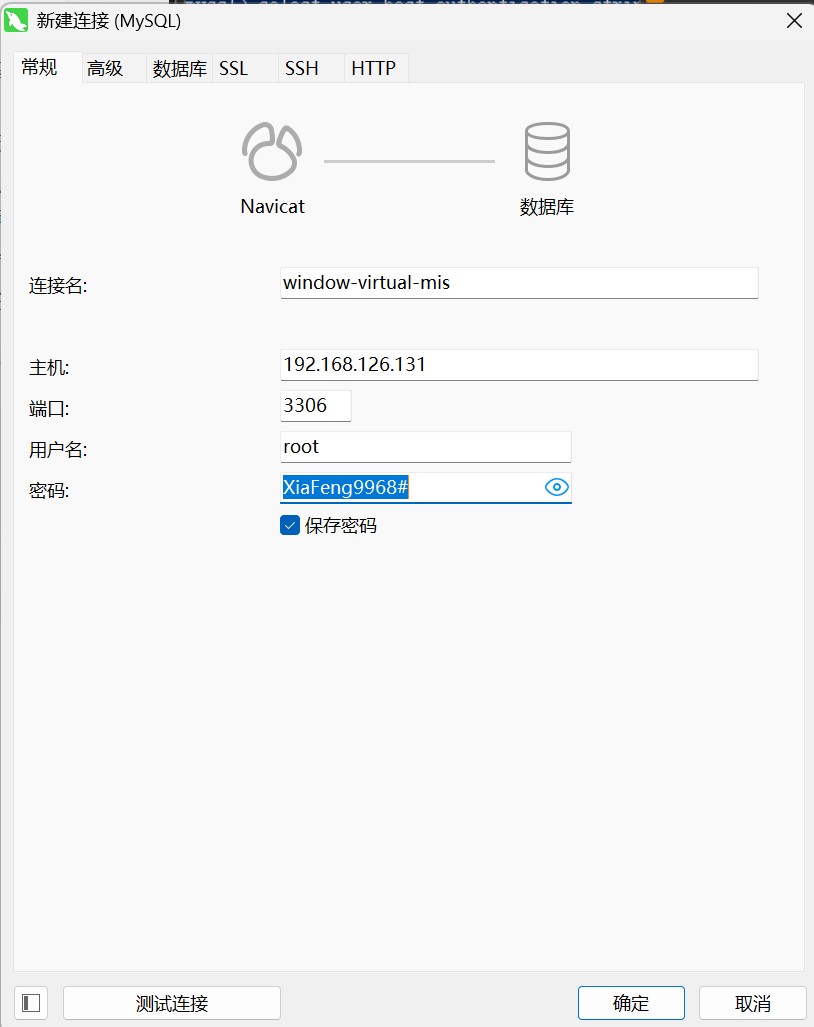This screenshot has width=814, height=1027.
Task: Toggle password visibility eye icon
Action: [557, 487]
